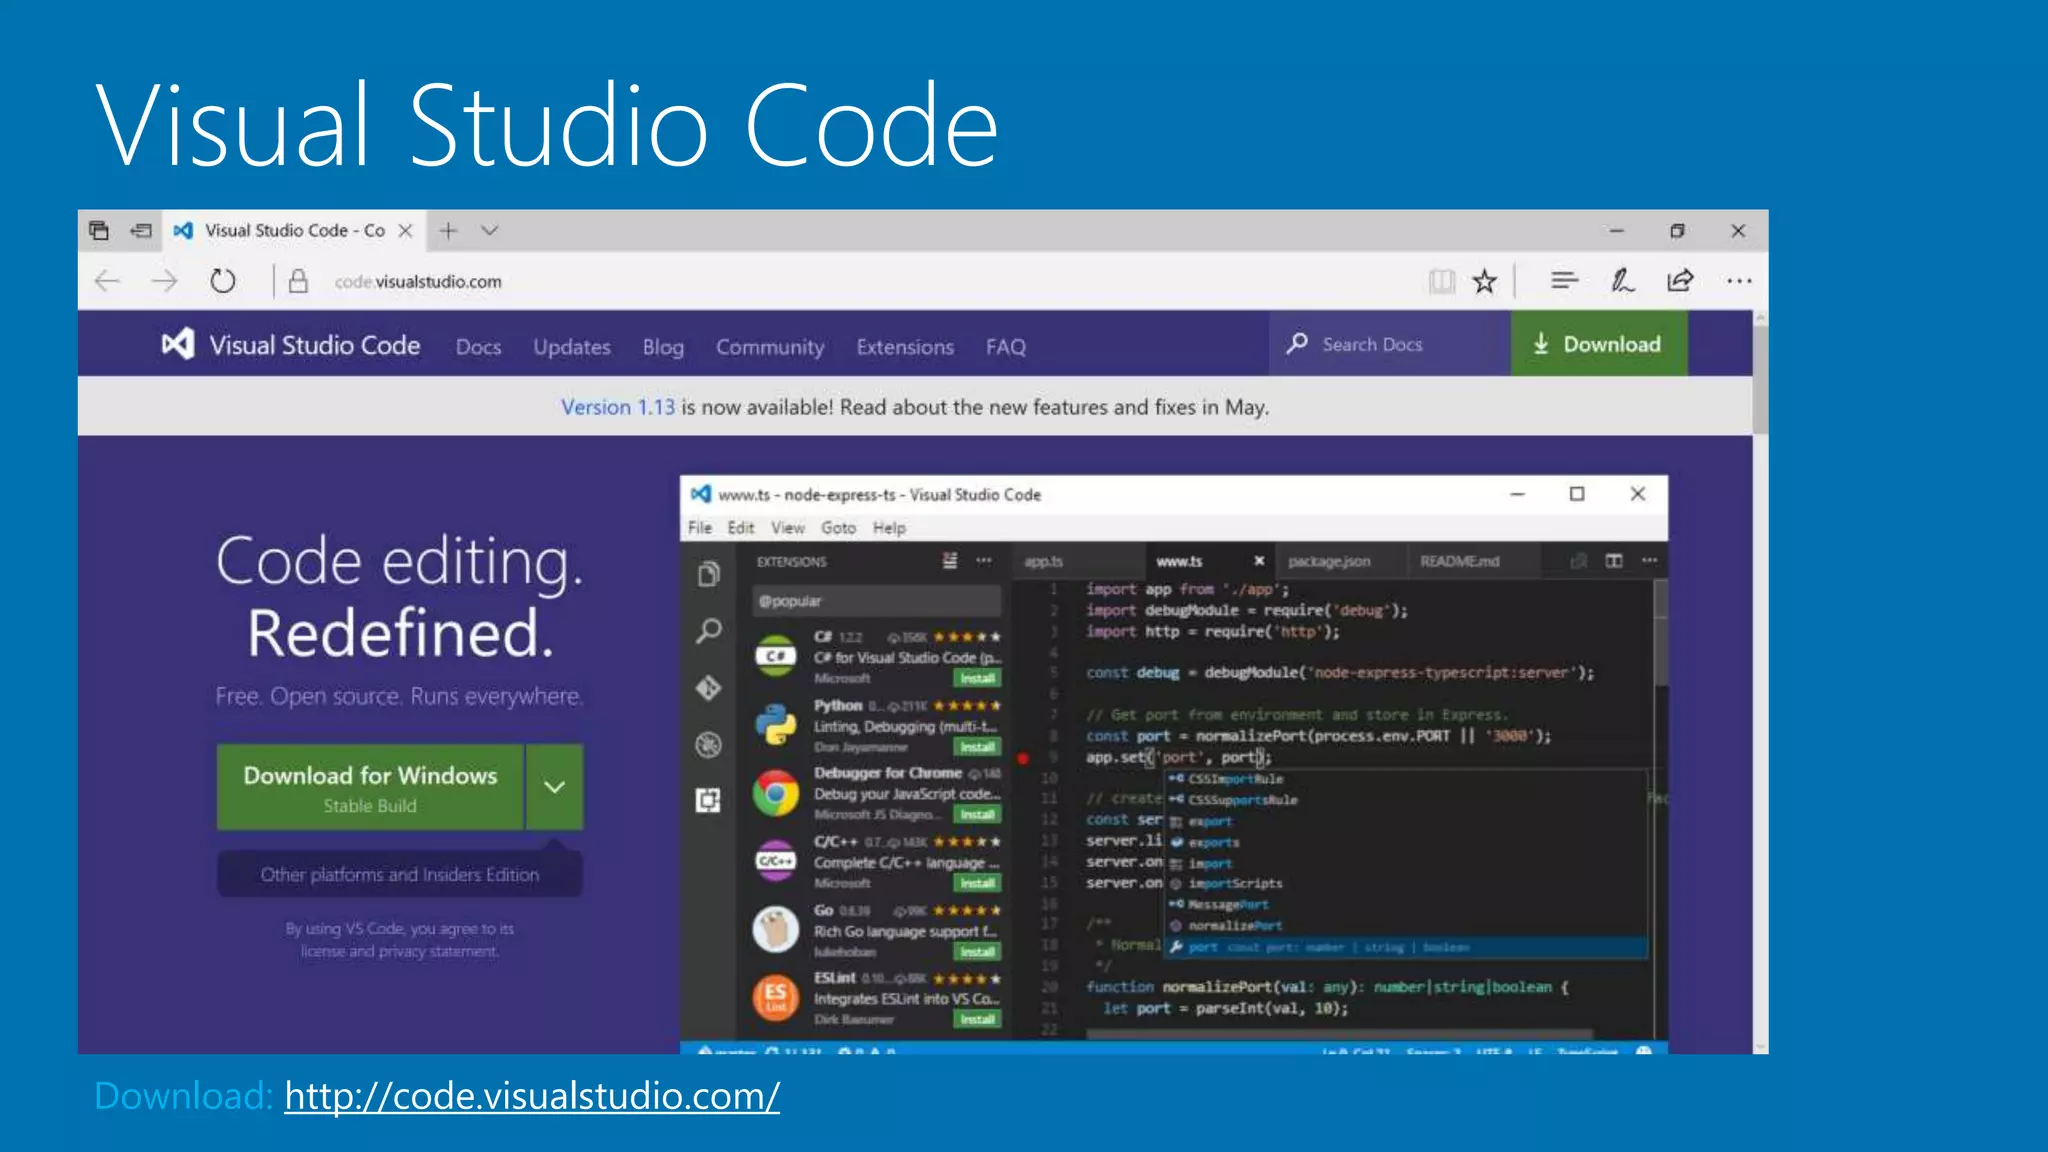The image size is (2048, 1152).
Task: Click the green Download button in header
Action: pos(1599,344)
